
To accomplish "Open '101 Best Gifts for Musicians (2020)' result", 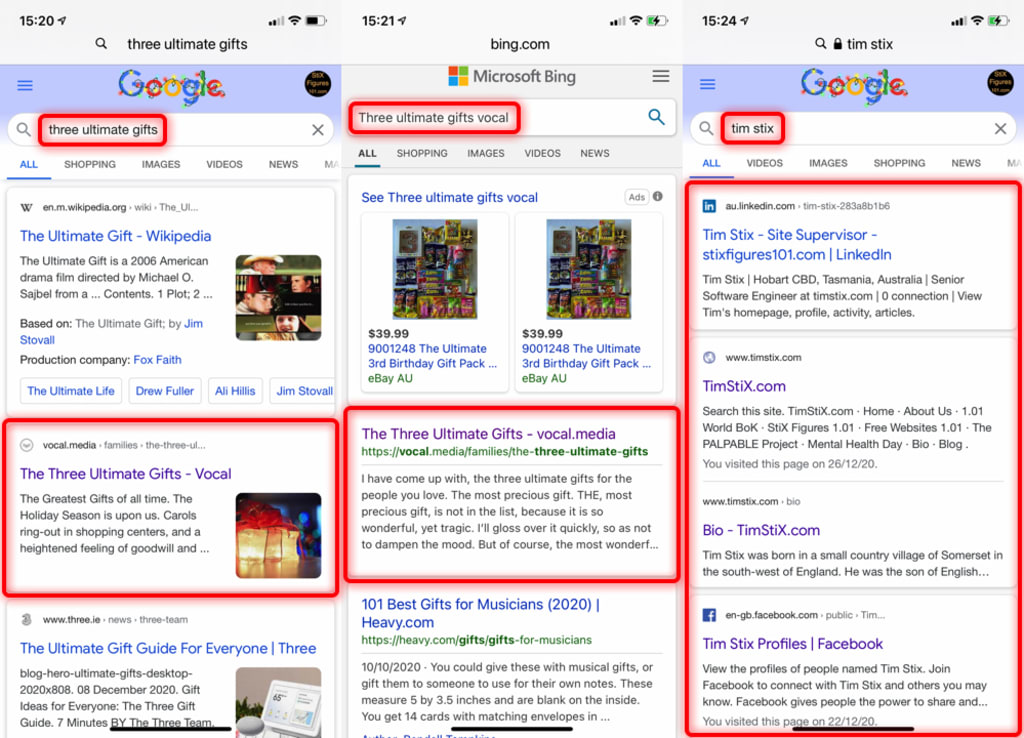I will click(481, 613).
